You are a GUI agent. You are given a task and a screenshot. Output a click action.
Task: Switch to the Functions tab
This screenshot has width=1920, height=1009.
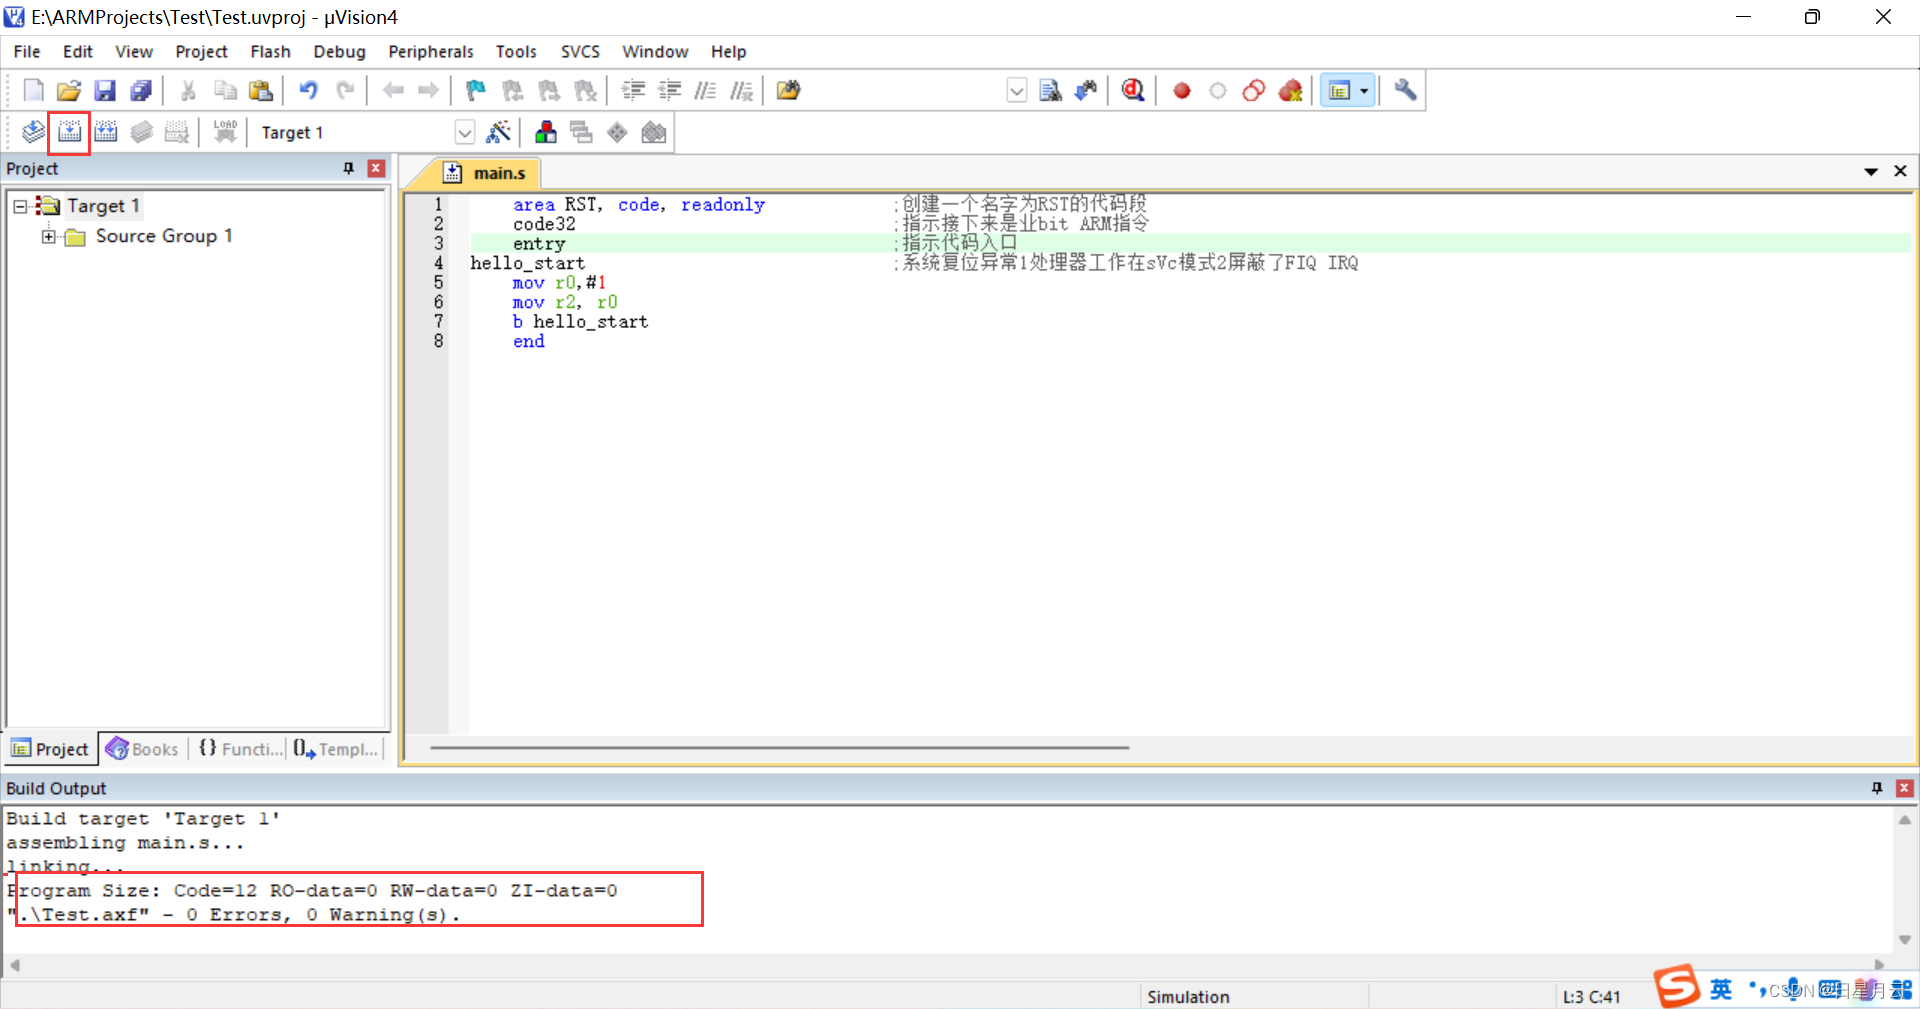pyautogui.click(x=240, y=749)
